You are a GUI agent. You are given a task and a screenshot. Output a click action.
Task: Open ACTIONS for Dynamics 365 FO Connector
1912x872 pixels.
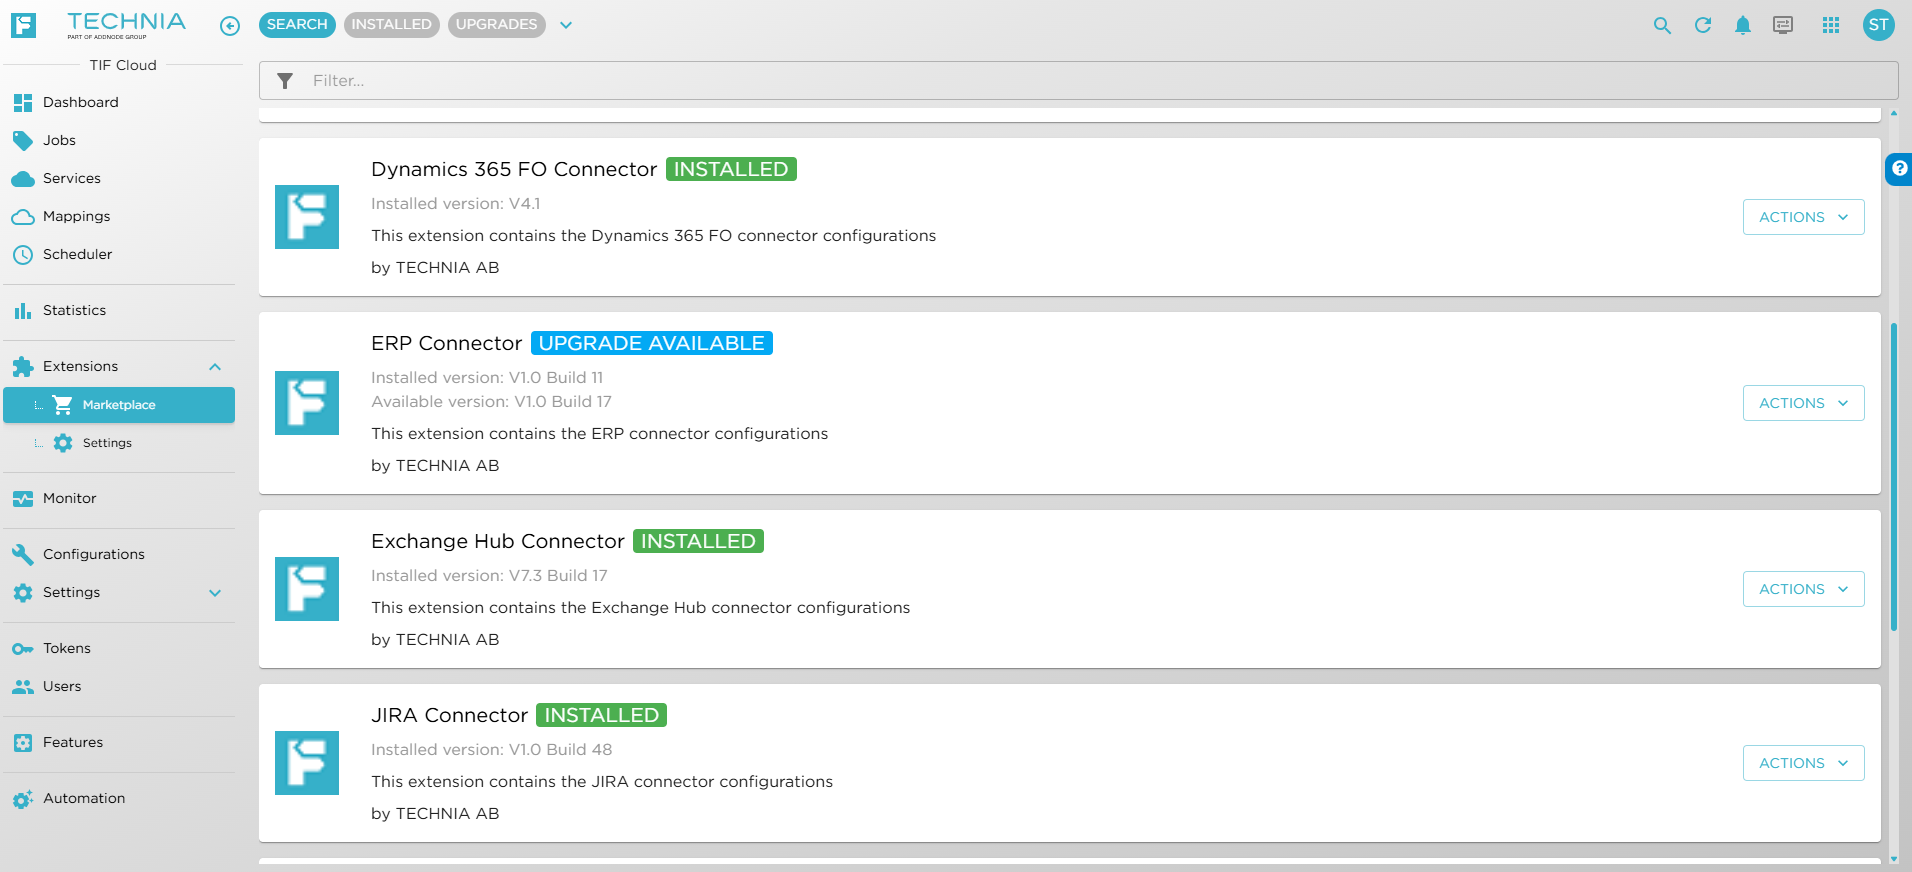point(1802,217)
